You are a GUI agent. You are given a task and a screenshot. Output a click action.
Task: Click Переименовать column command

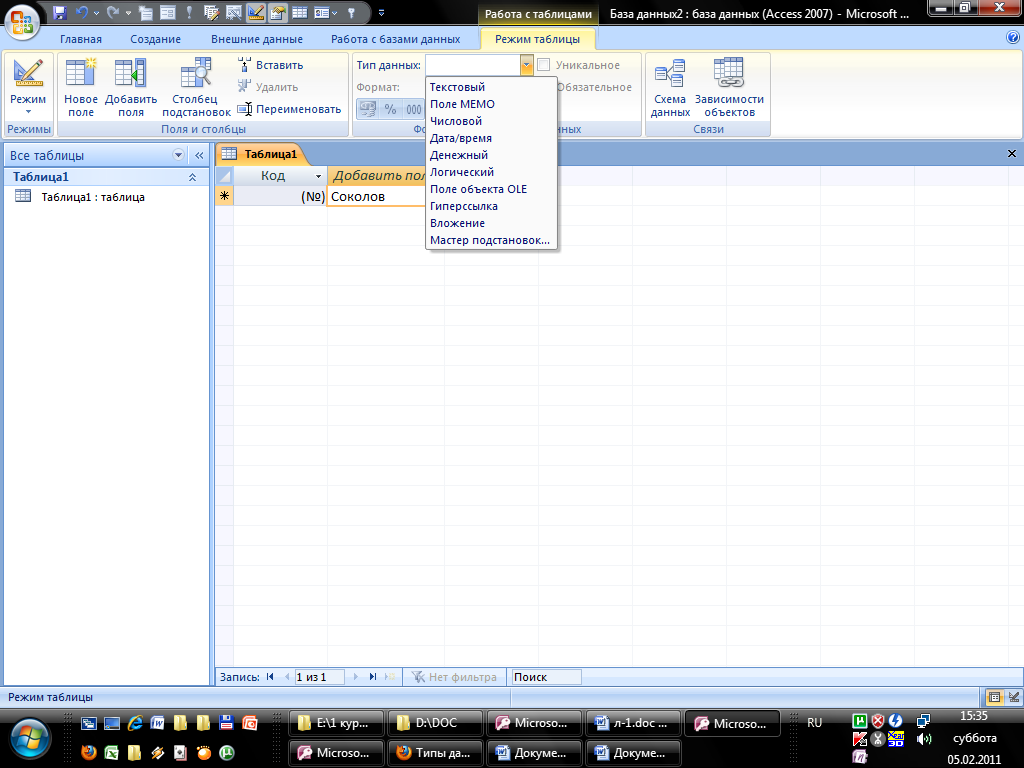coord(289,109)
